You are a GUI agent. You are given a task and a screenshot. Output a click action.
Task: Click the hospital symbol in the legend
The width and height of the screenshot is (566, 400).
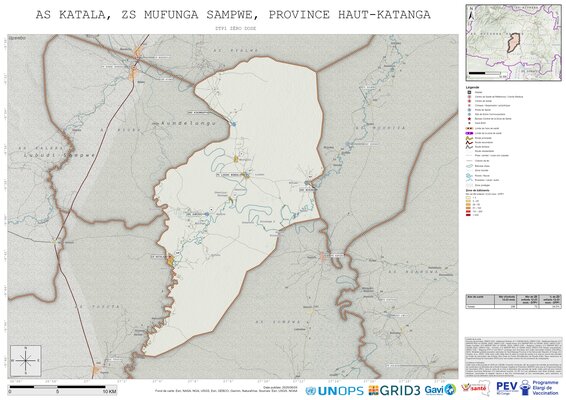(x=470, y=92)
